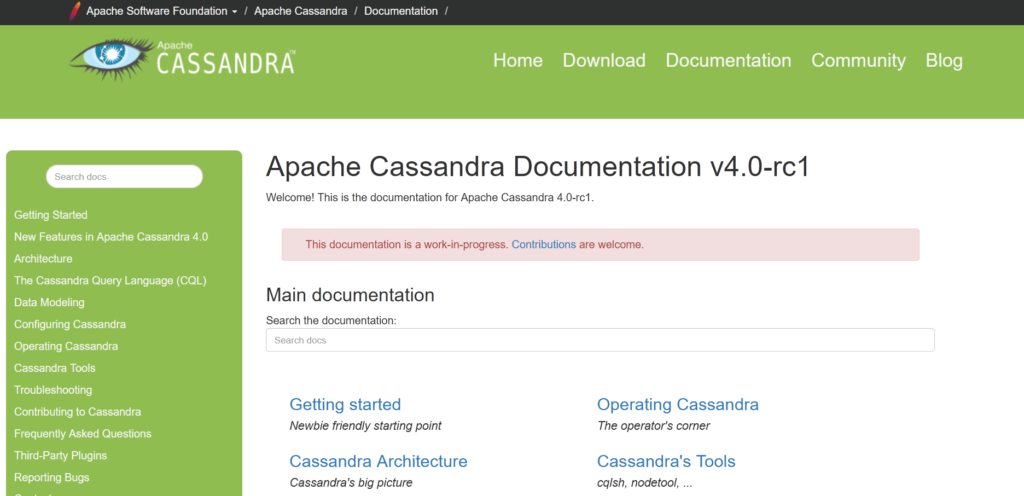1024x496 pixels.
Task: Click the welcome sentence under the title
Action: click(430, 197)
